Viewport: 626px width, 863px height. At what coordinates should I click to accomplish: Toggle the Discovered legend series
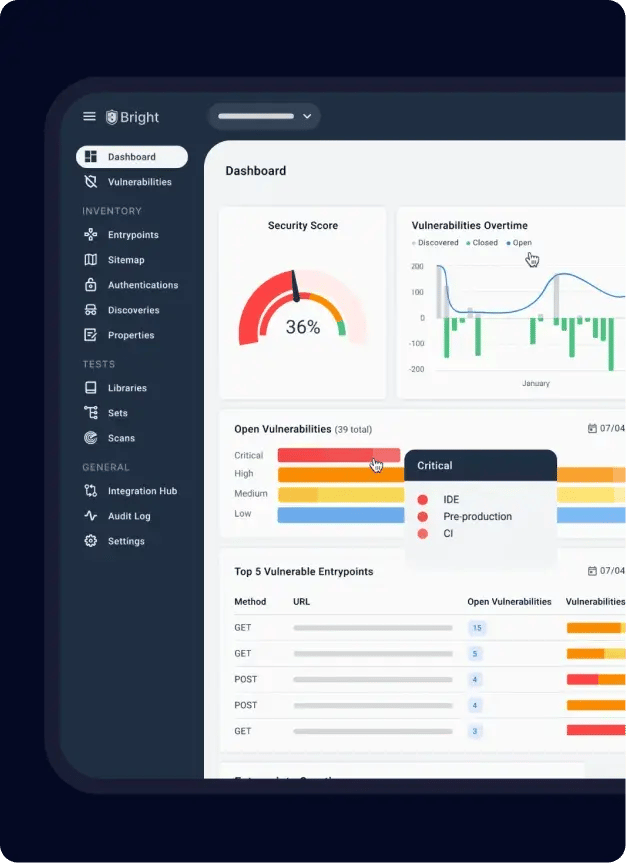(436, 243)
